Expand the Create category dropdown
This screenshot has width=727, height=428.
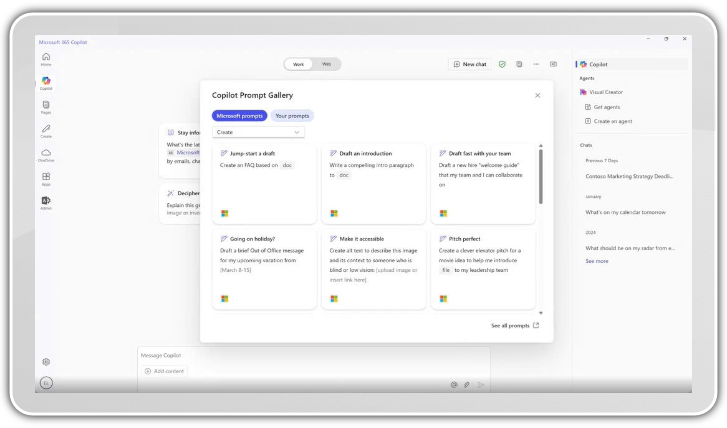(258, 132)
